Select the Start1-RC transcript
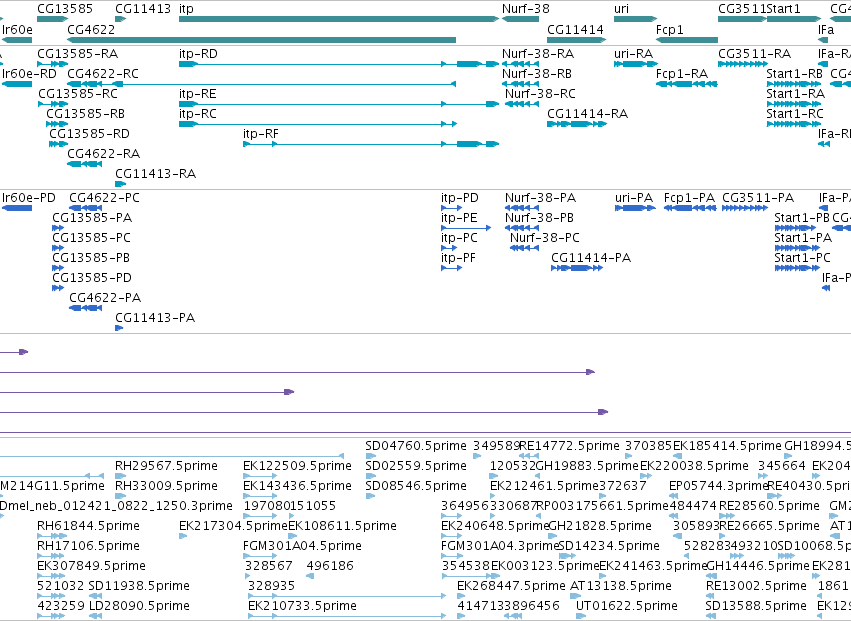 793,124
